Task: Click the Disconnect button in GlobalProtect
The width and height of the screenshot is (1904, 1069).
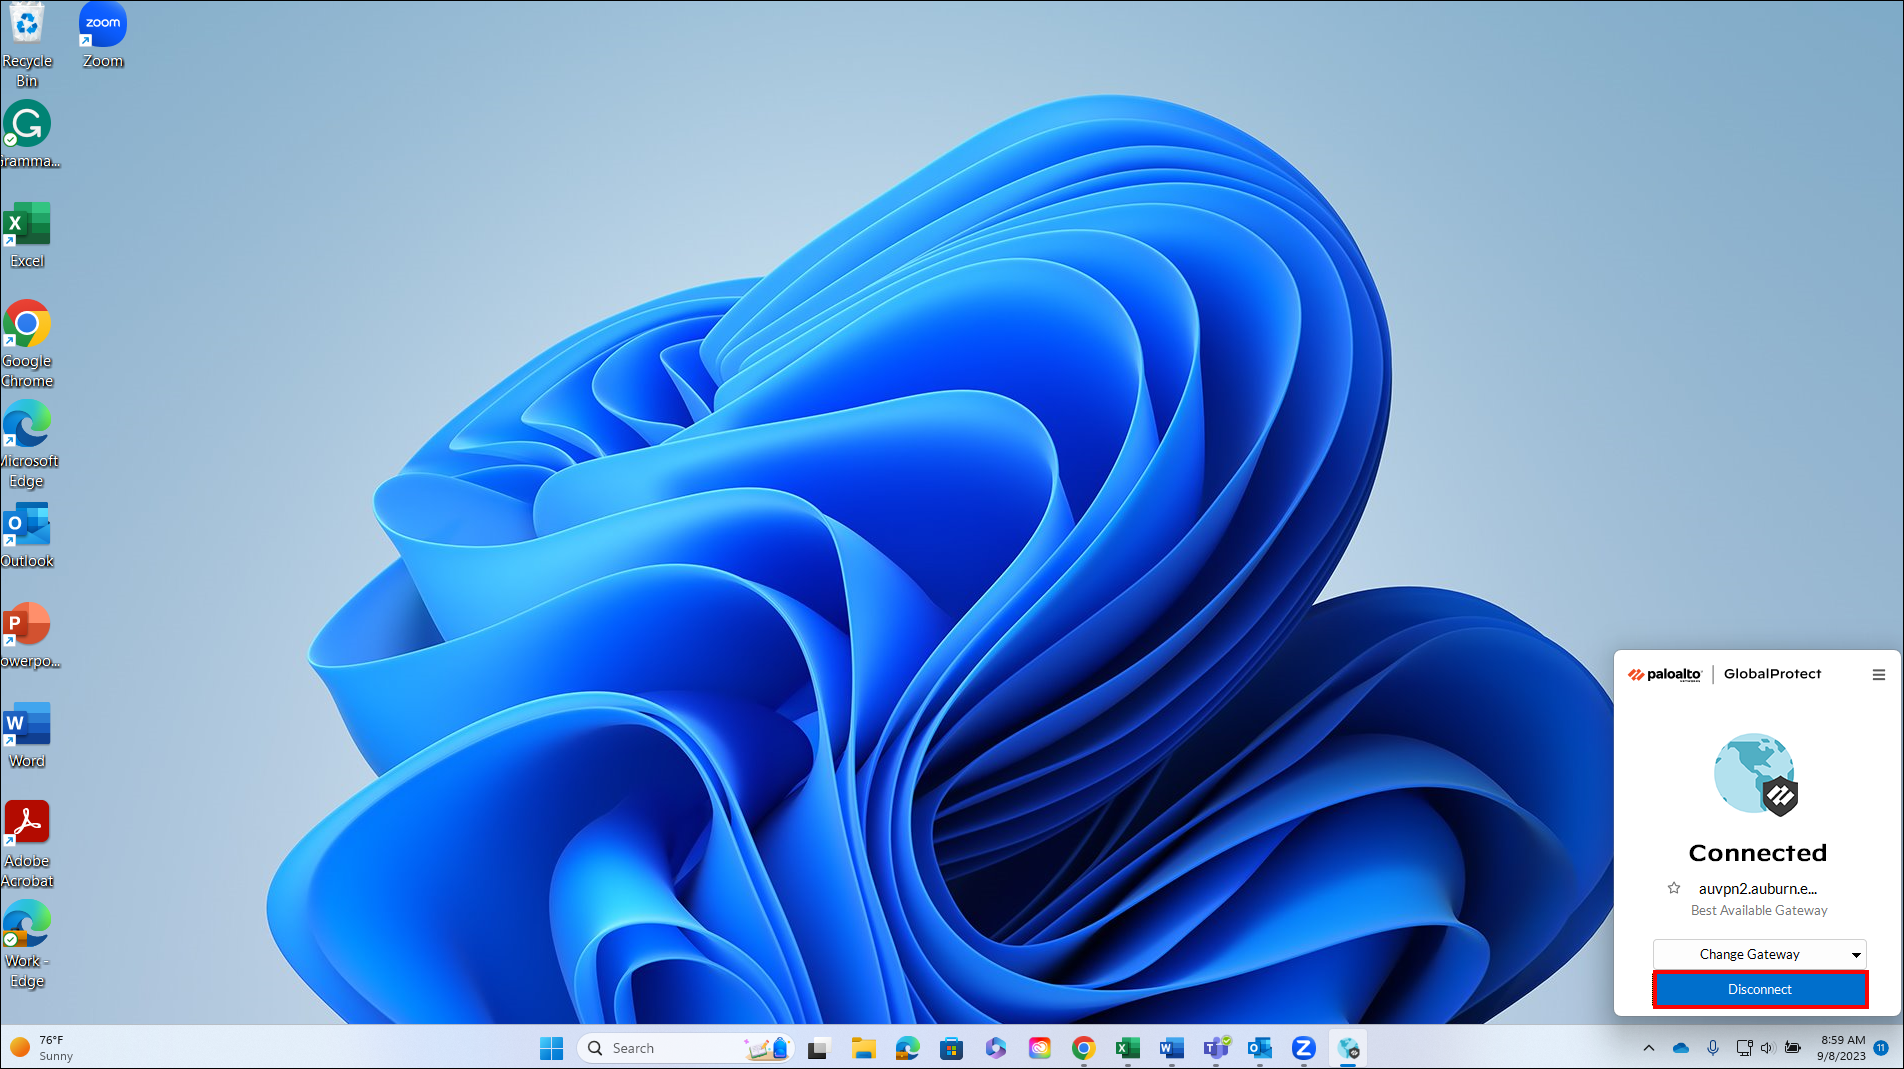Action: click(x=1759, y=989)
